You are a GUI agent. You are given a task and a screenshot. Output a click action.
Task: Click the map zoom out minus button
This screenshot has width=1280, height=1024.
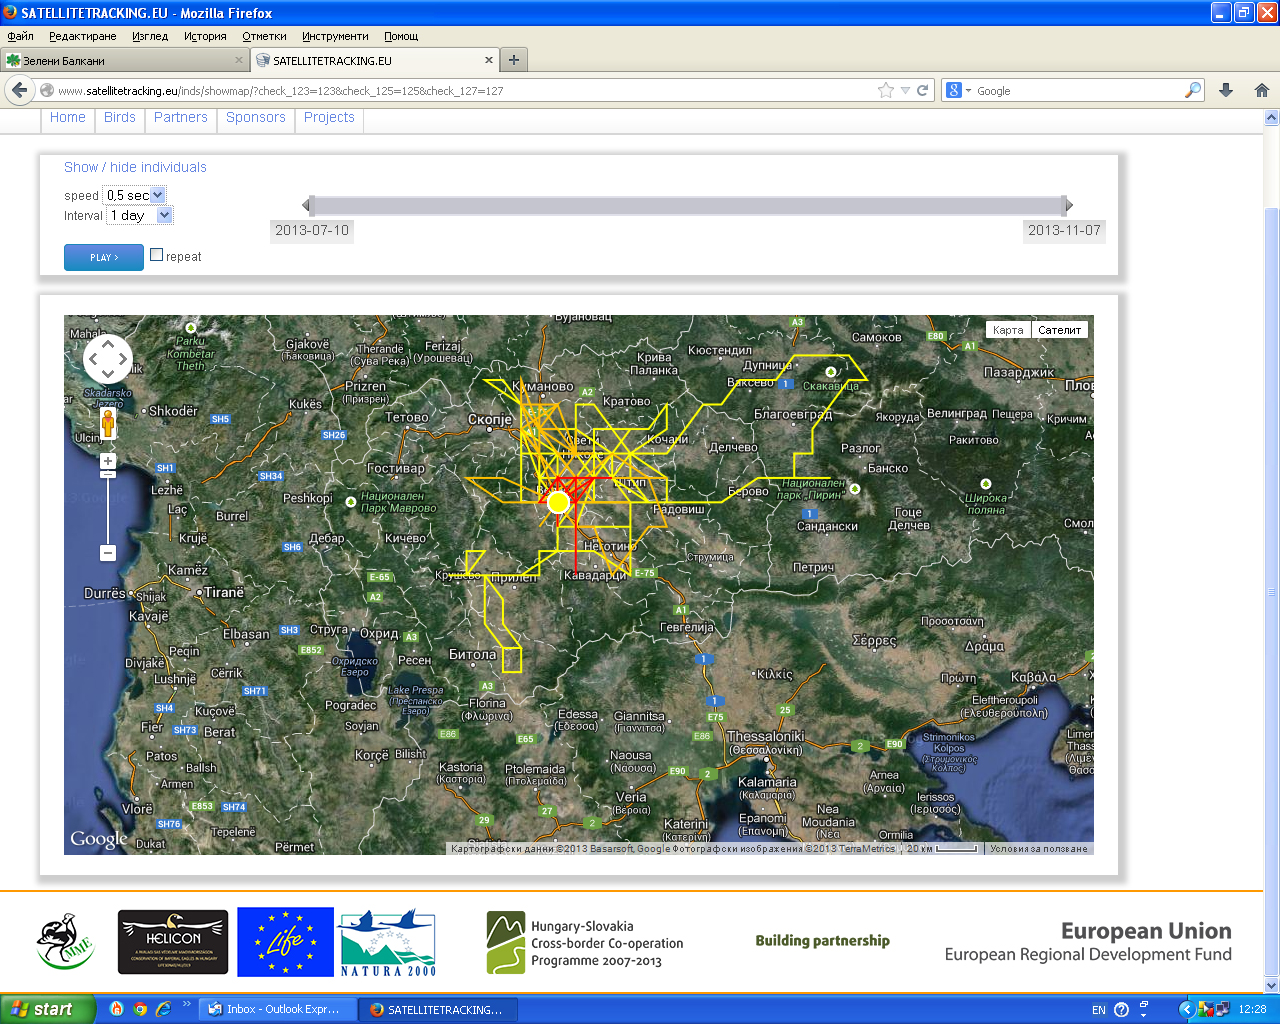(x=108, y=553)
